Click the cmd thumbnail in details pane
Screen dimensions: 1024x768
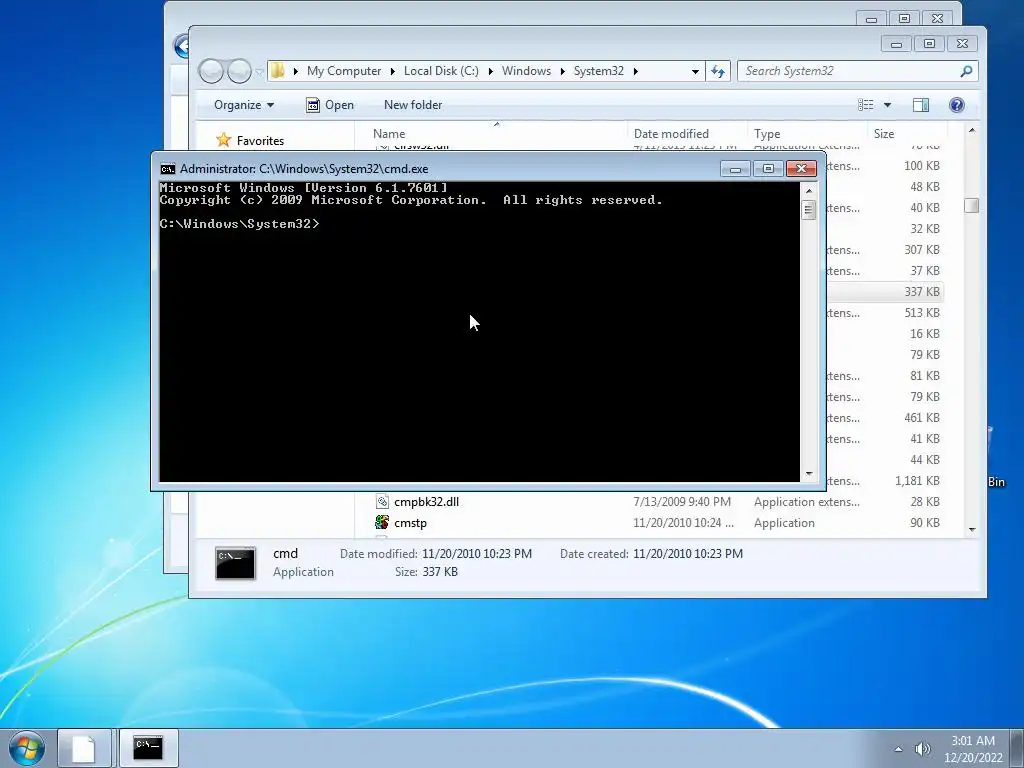click(x=235, y=563)
